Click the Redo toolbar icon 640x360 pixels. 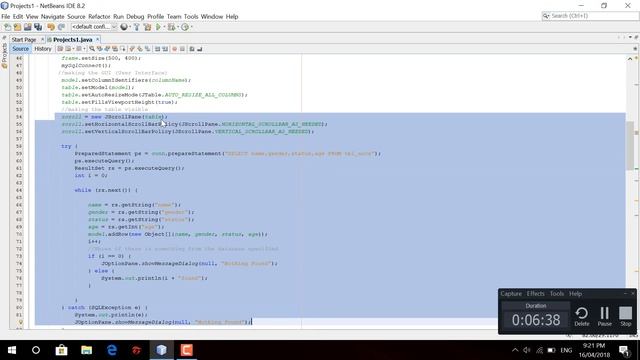(61, 27)
